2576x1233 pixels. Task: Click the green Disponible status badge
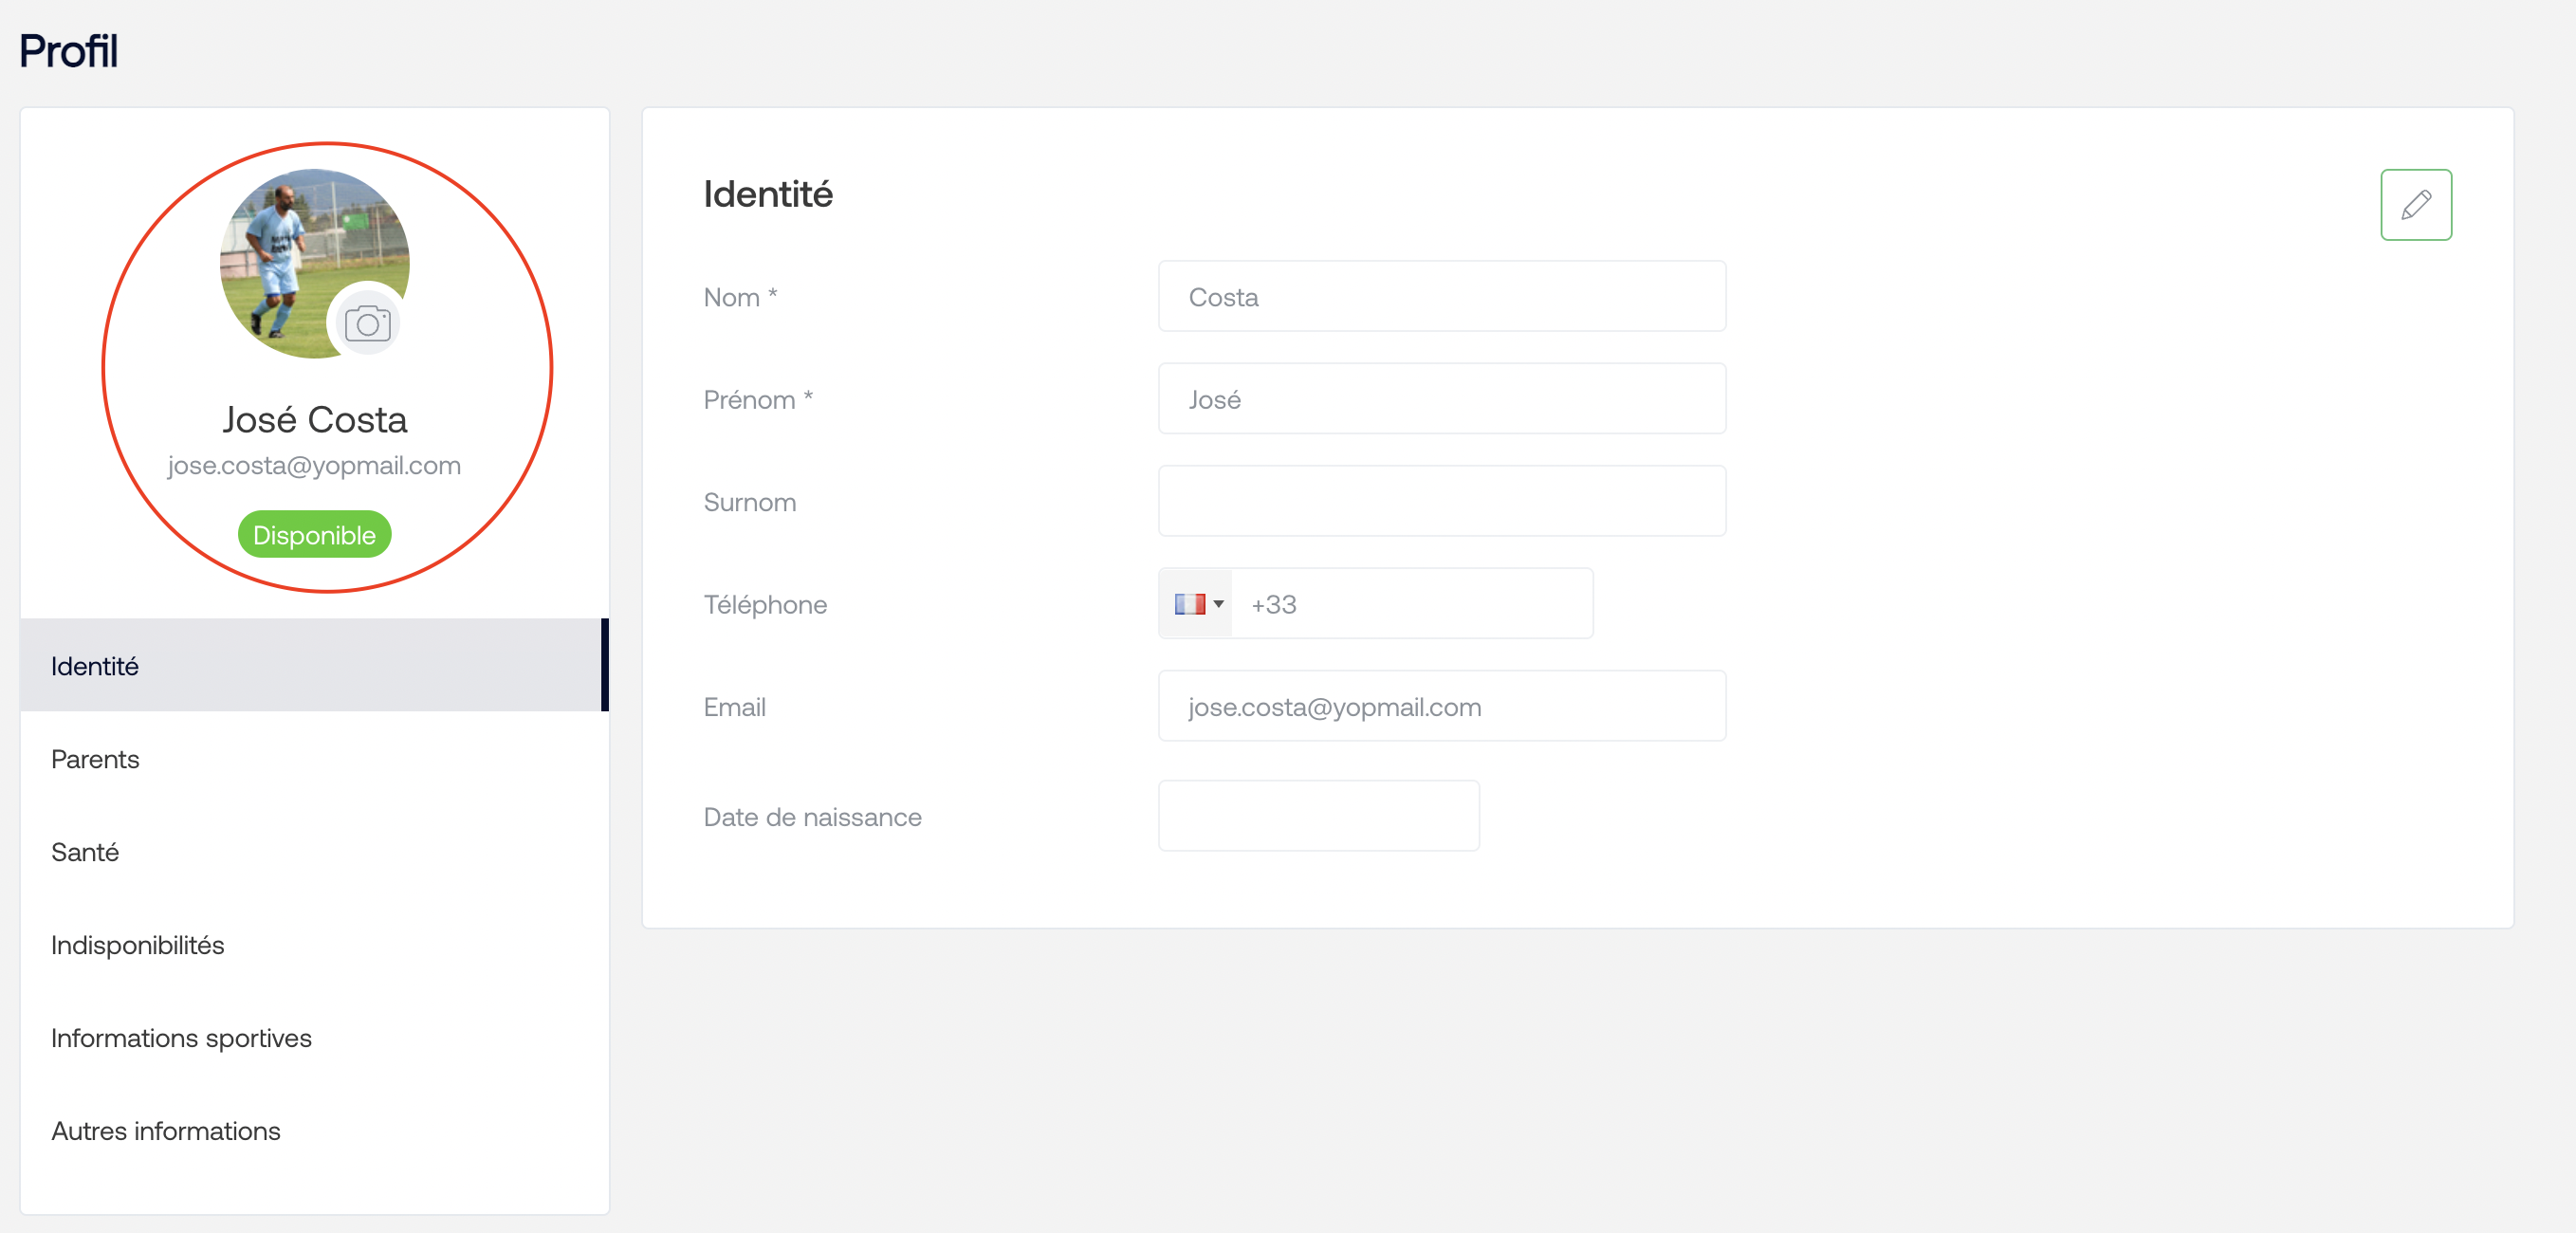coord(314,535)
